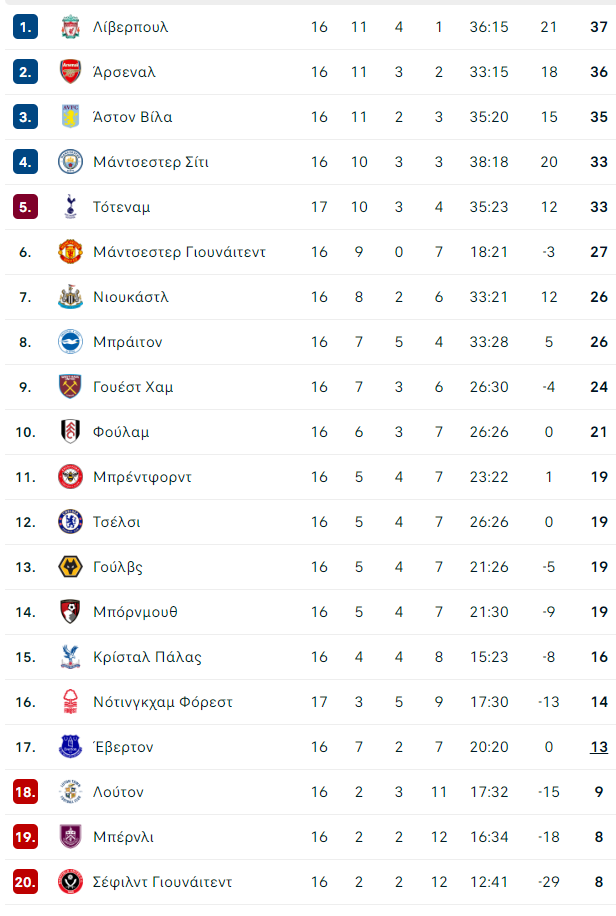This screenshot has height=916, width=616.
Task: Open team link Νιουκάστλ
Action: tap(131, 297)
